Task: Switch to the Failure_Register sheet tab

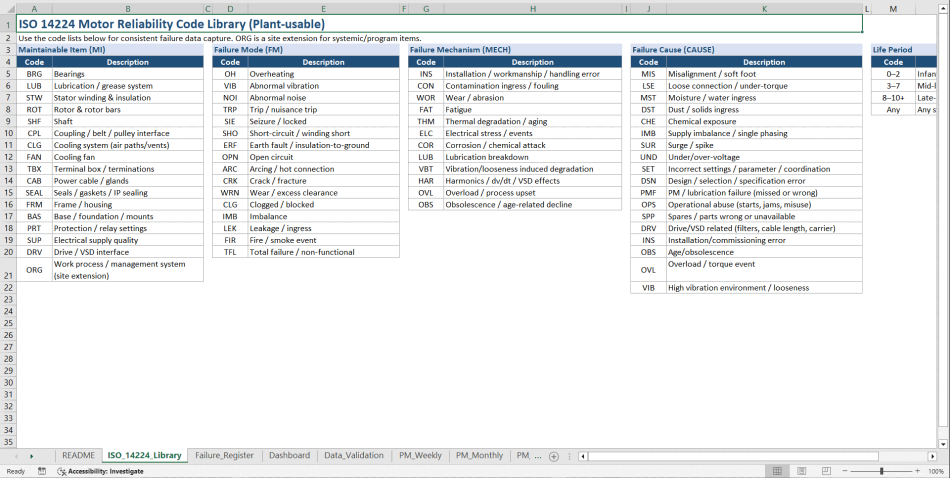Action: click(x=224, y=456)
